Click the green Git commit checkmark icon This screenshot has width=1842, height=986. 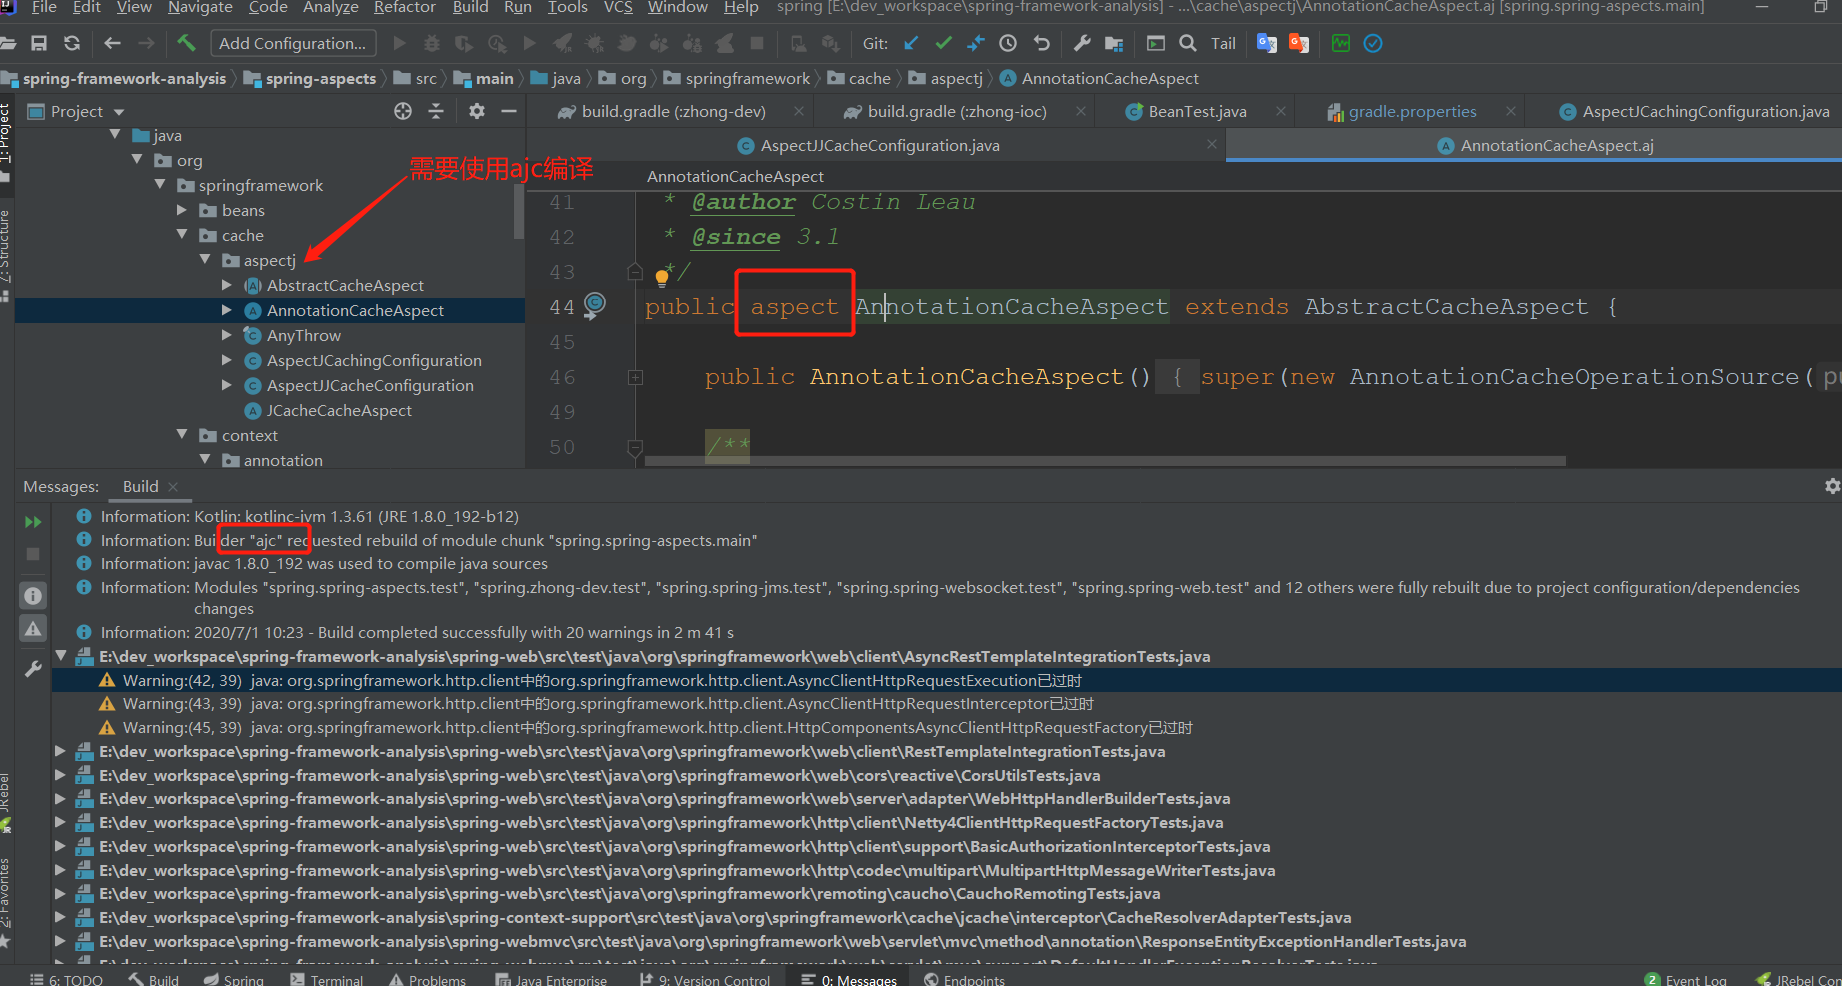pos(943,43)
